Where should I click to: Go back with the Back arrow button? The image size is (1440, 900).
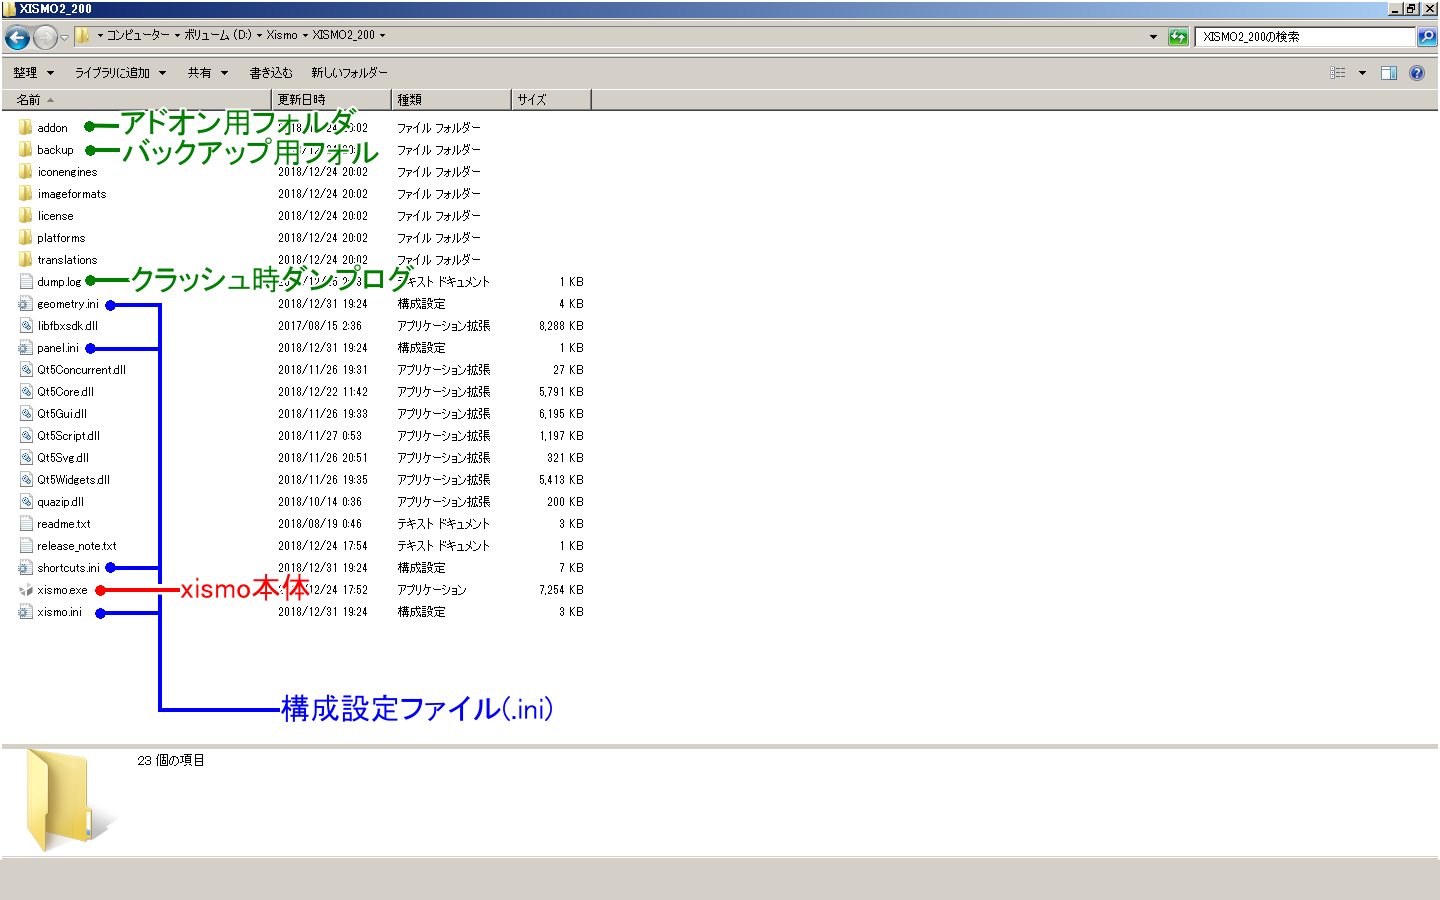(x=17, y=38)
